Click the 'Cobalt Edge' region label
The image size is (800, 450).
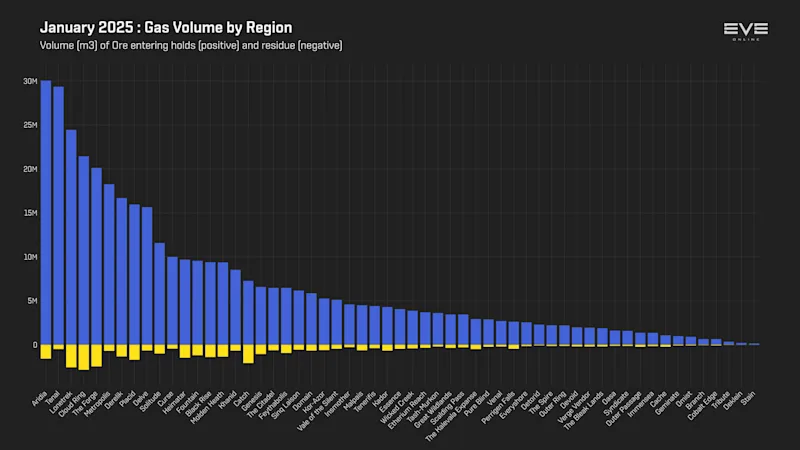click(703, 405)
